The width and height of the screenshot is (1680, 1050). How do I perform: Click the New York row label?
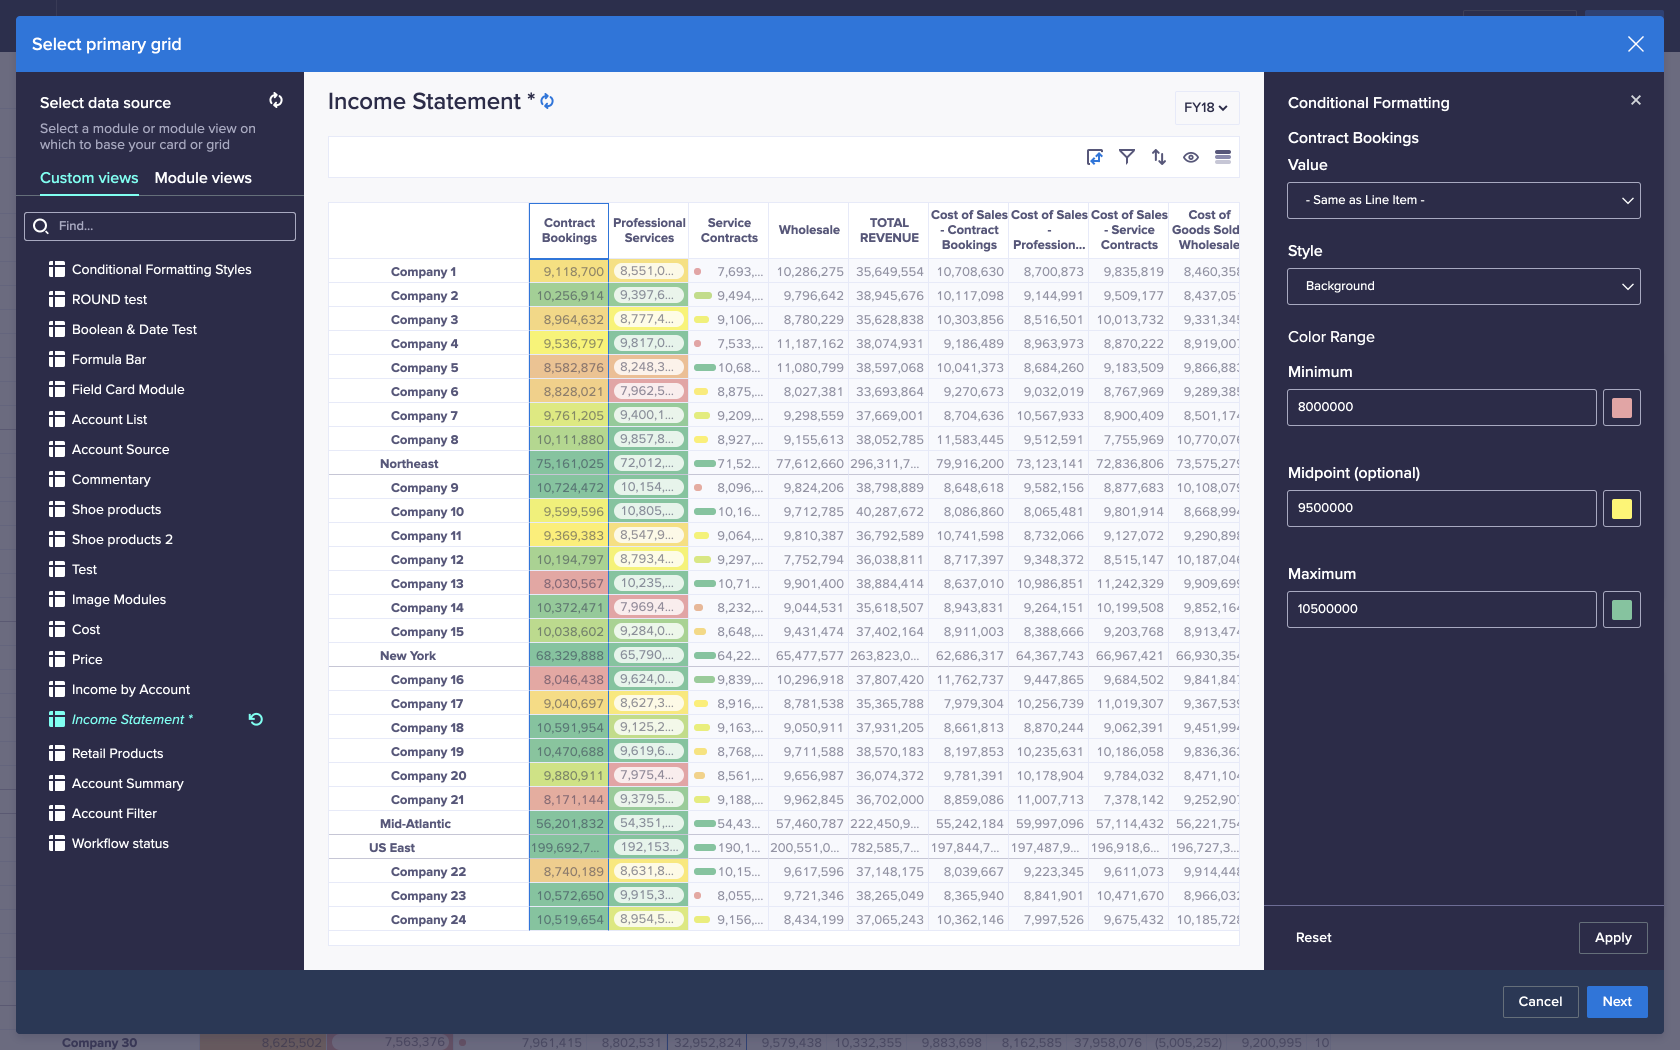[408, 656]
